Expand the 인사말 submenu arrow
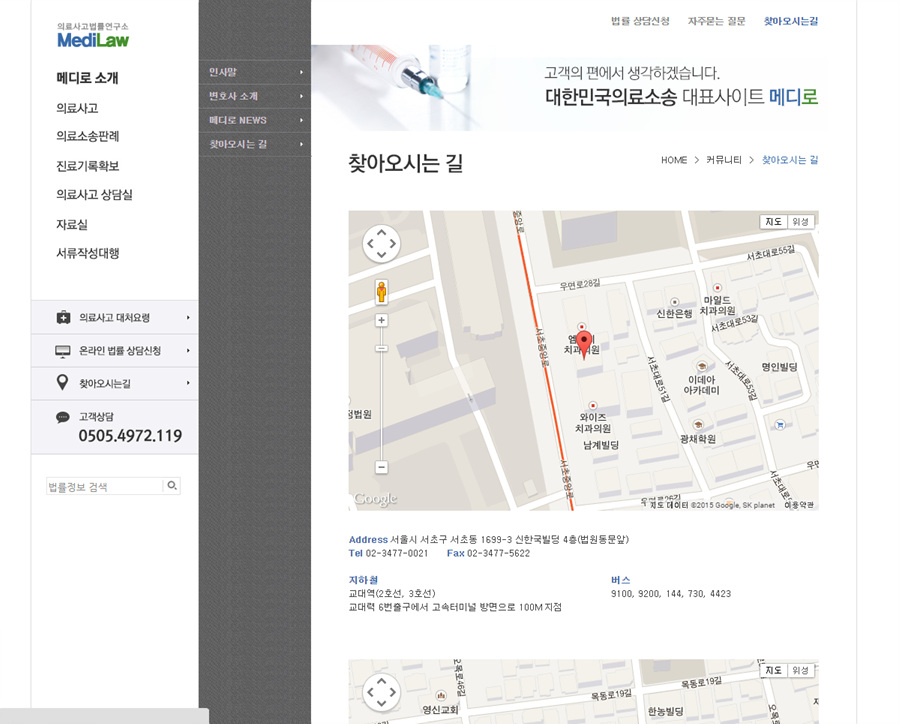Screen dimensions: 900x724 [x=301, y=72]
